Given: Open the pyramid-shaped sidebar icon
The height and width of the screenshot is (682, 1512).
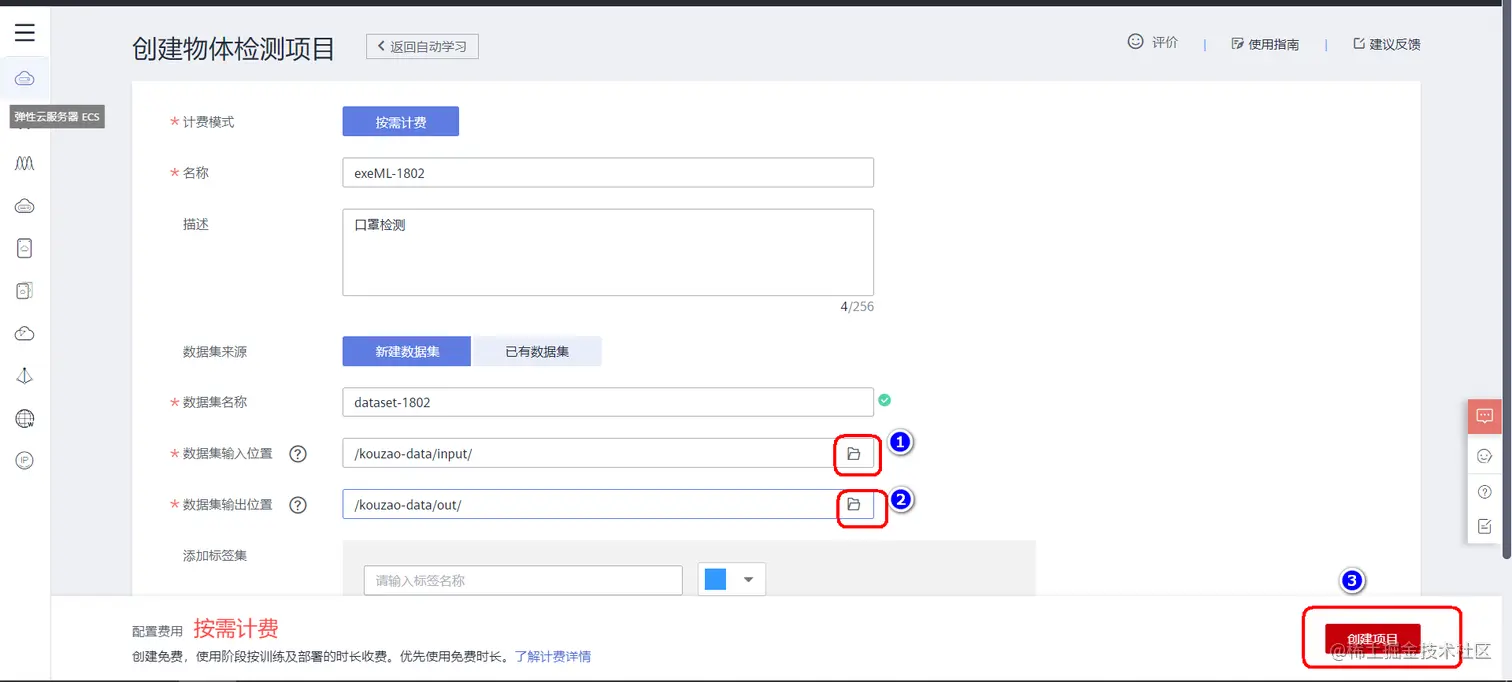Looking at the screenshot, I should (25, 376).
